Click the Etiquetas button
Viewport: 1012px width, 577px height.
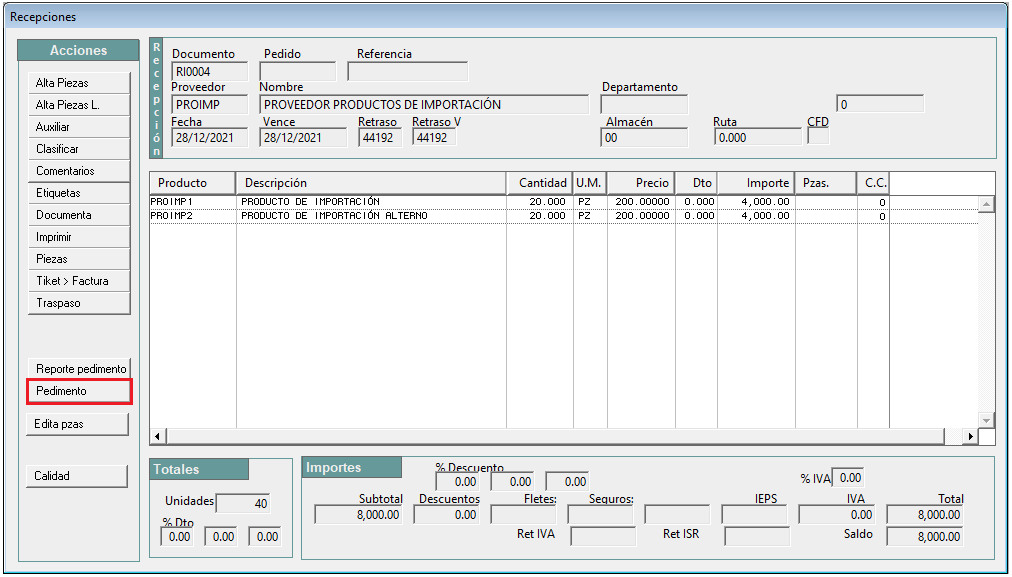(x=79, y=193)
